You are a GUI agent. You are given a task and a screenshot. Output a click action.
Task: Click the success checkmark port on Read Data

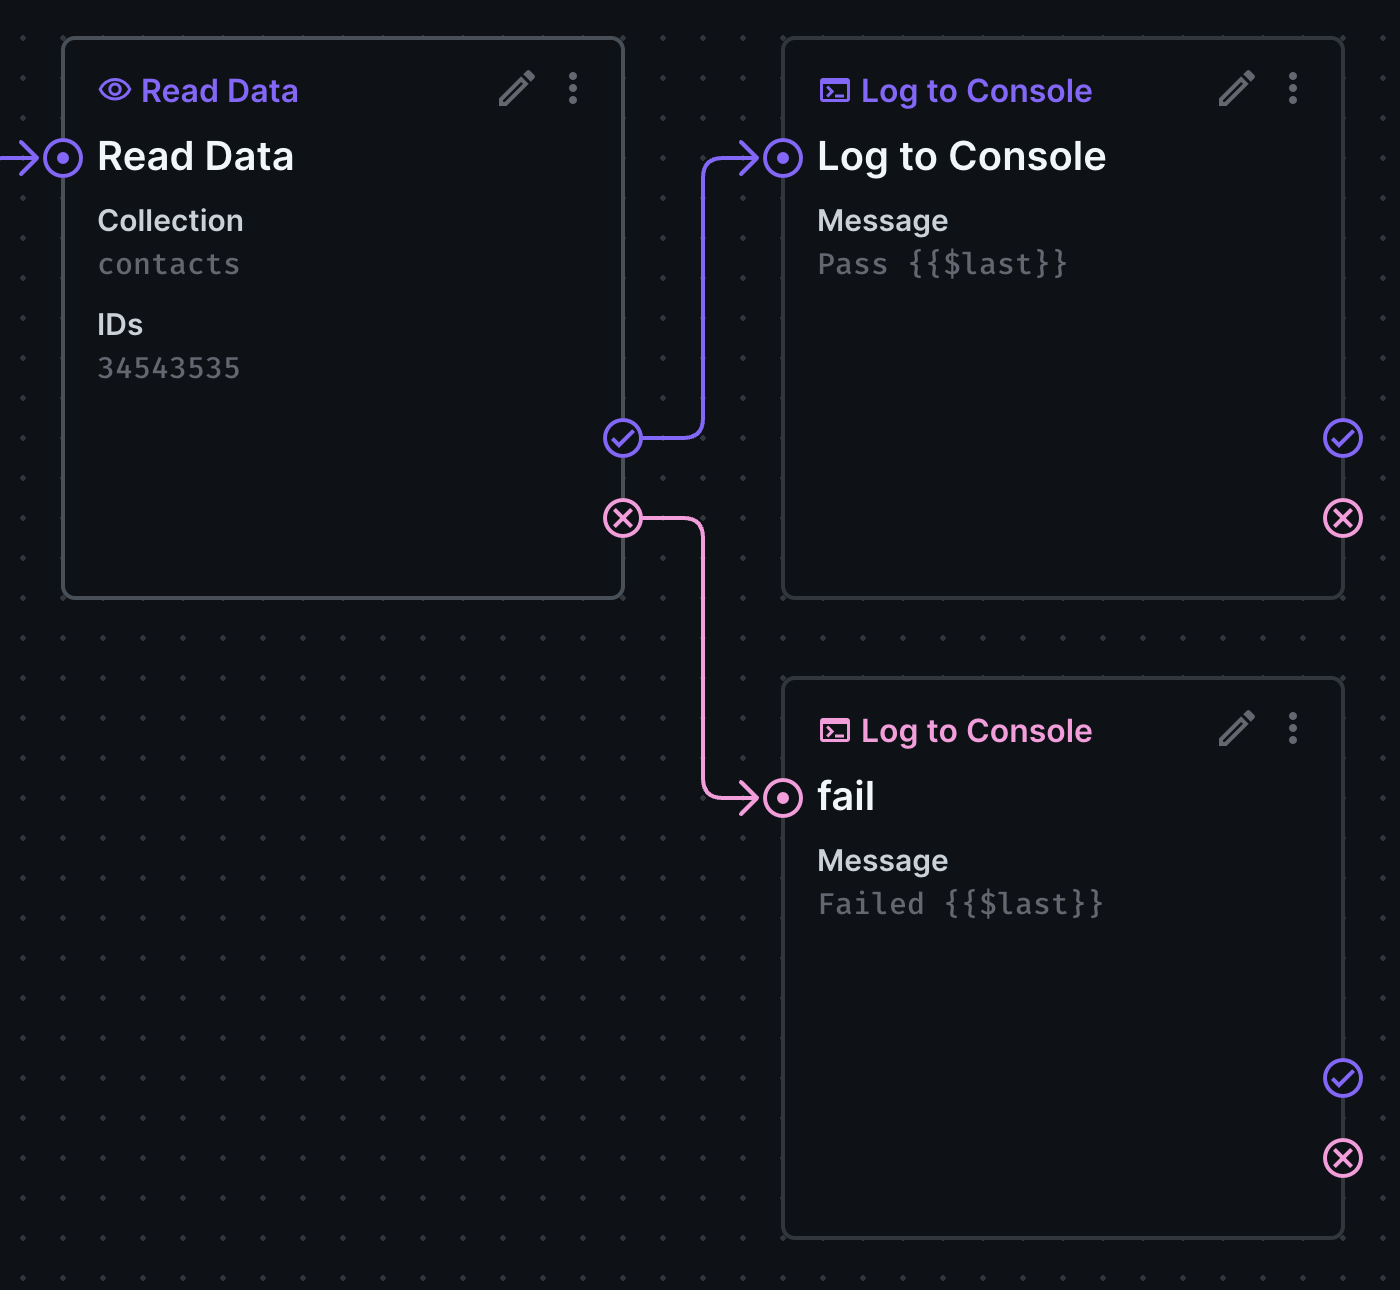point(622,437)
